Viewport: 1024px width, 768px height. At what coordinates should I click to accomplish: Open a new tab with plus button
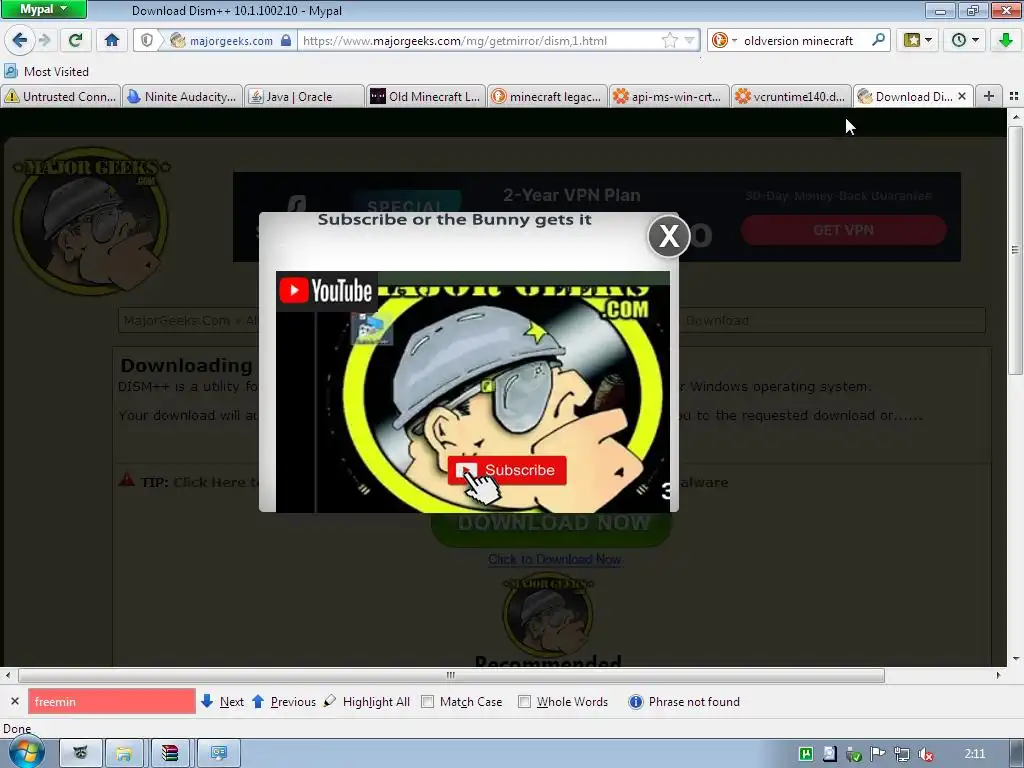click(x=989, y=97)
